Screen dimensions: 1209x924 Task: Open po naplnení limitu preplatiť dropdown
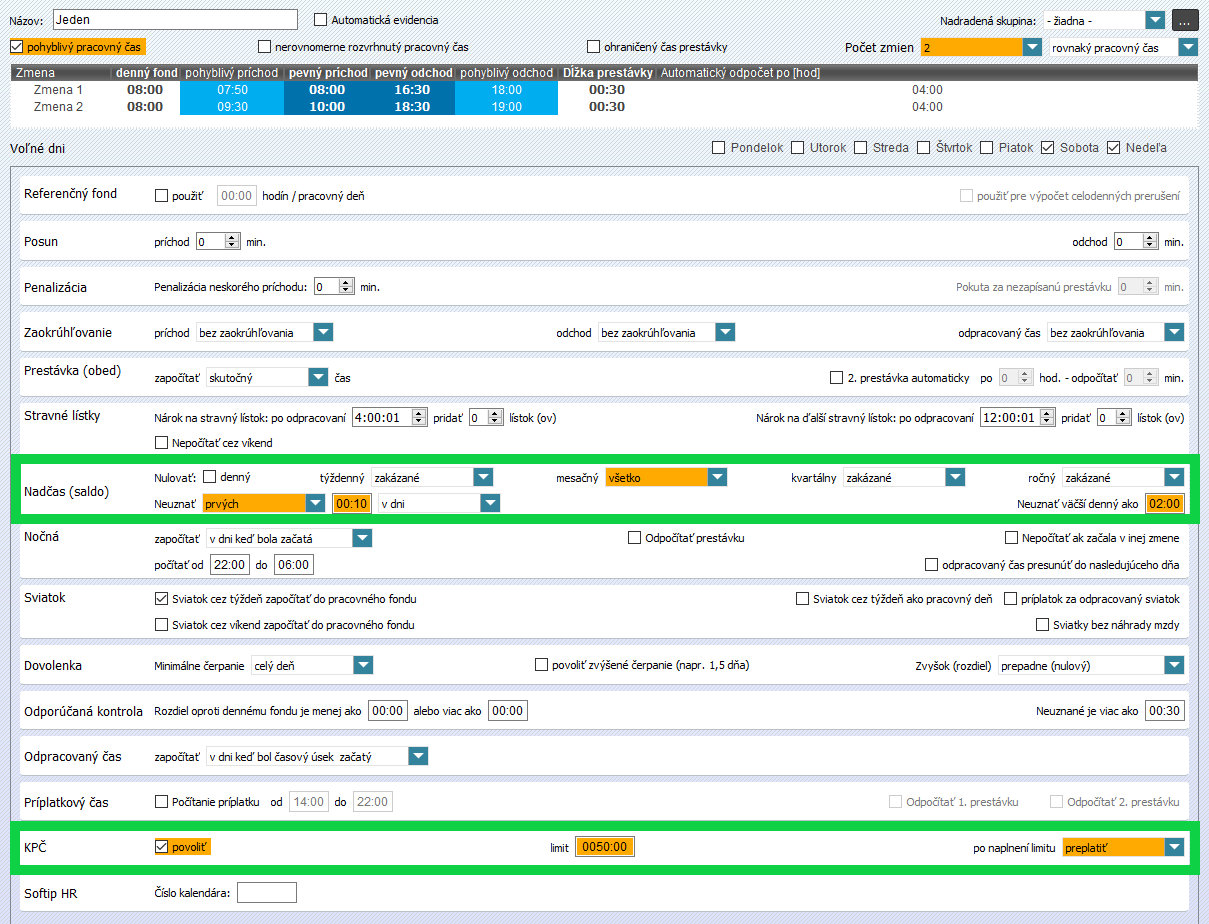coord(1174,847)
